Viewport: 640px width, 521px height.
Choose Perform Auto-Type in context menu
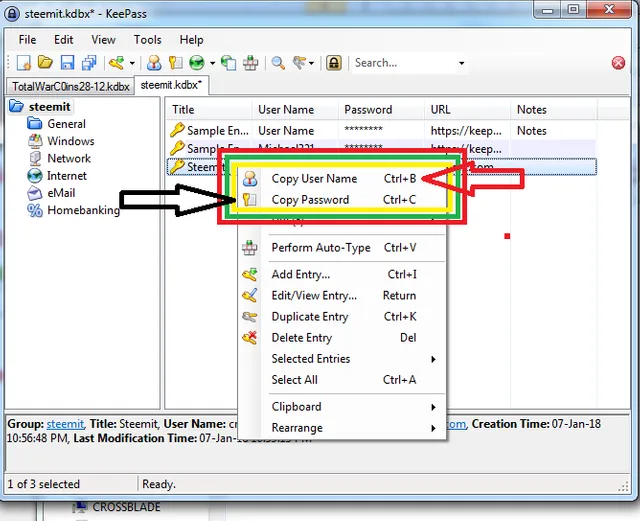pyautogui.click(x=343, y=248)
